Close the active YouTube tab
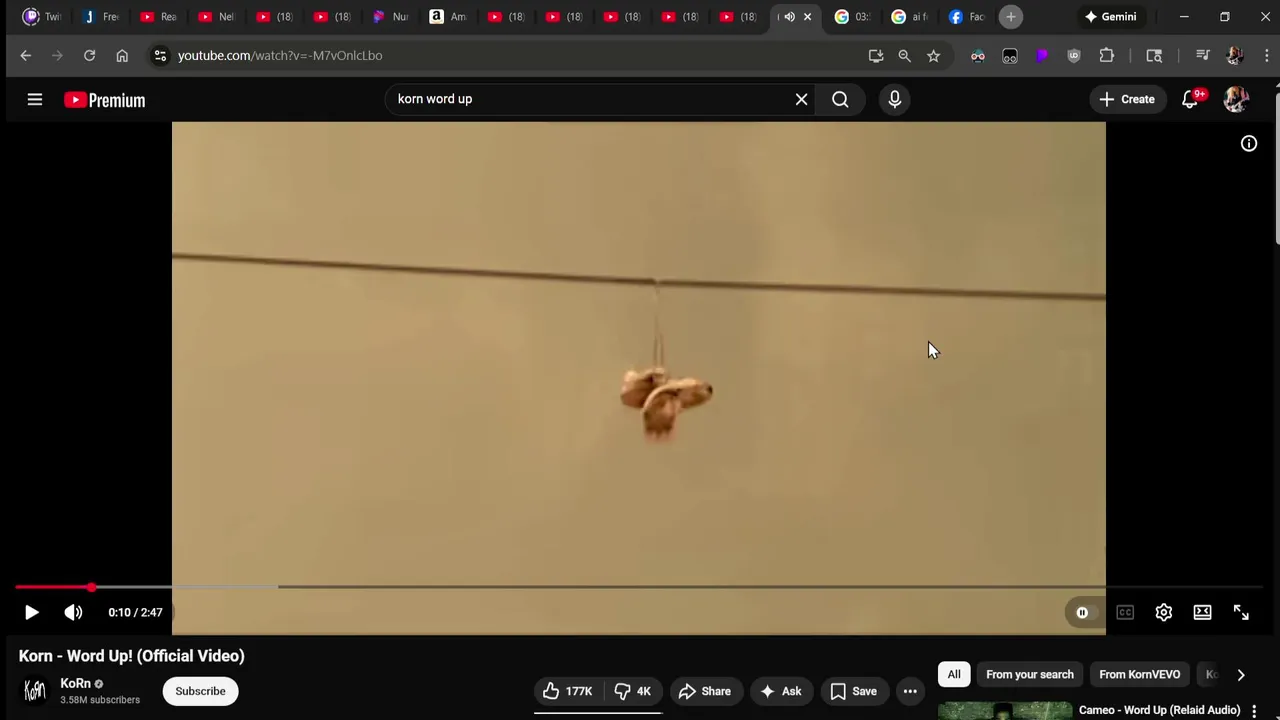Screen dimensions: 1280x720 [808, 17]
